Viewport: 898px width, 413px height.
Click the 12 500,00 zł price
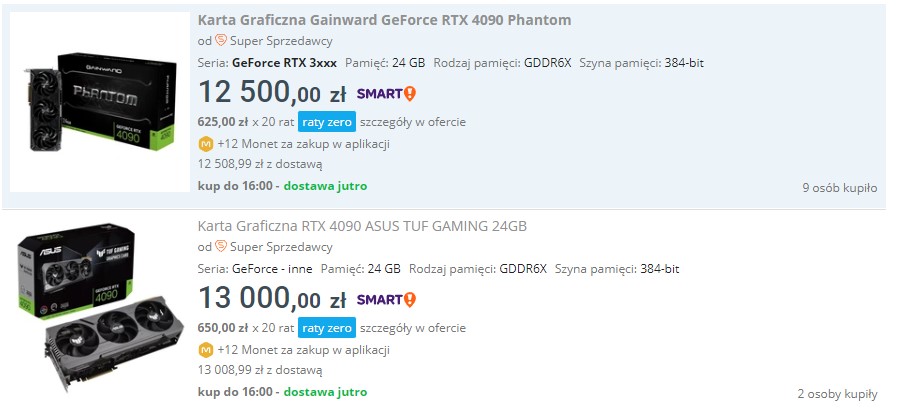pos(272,93)
